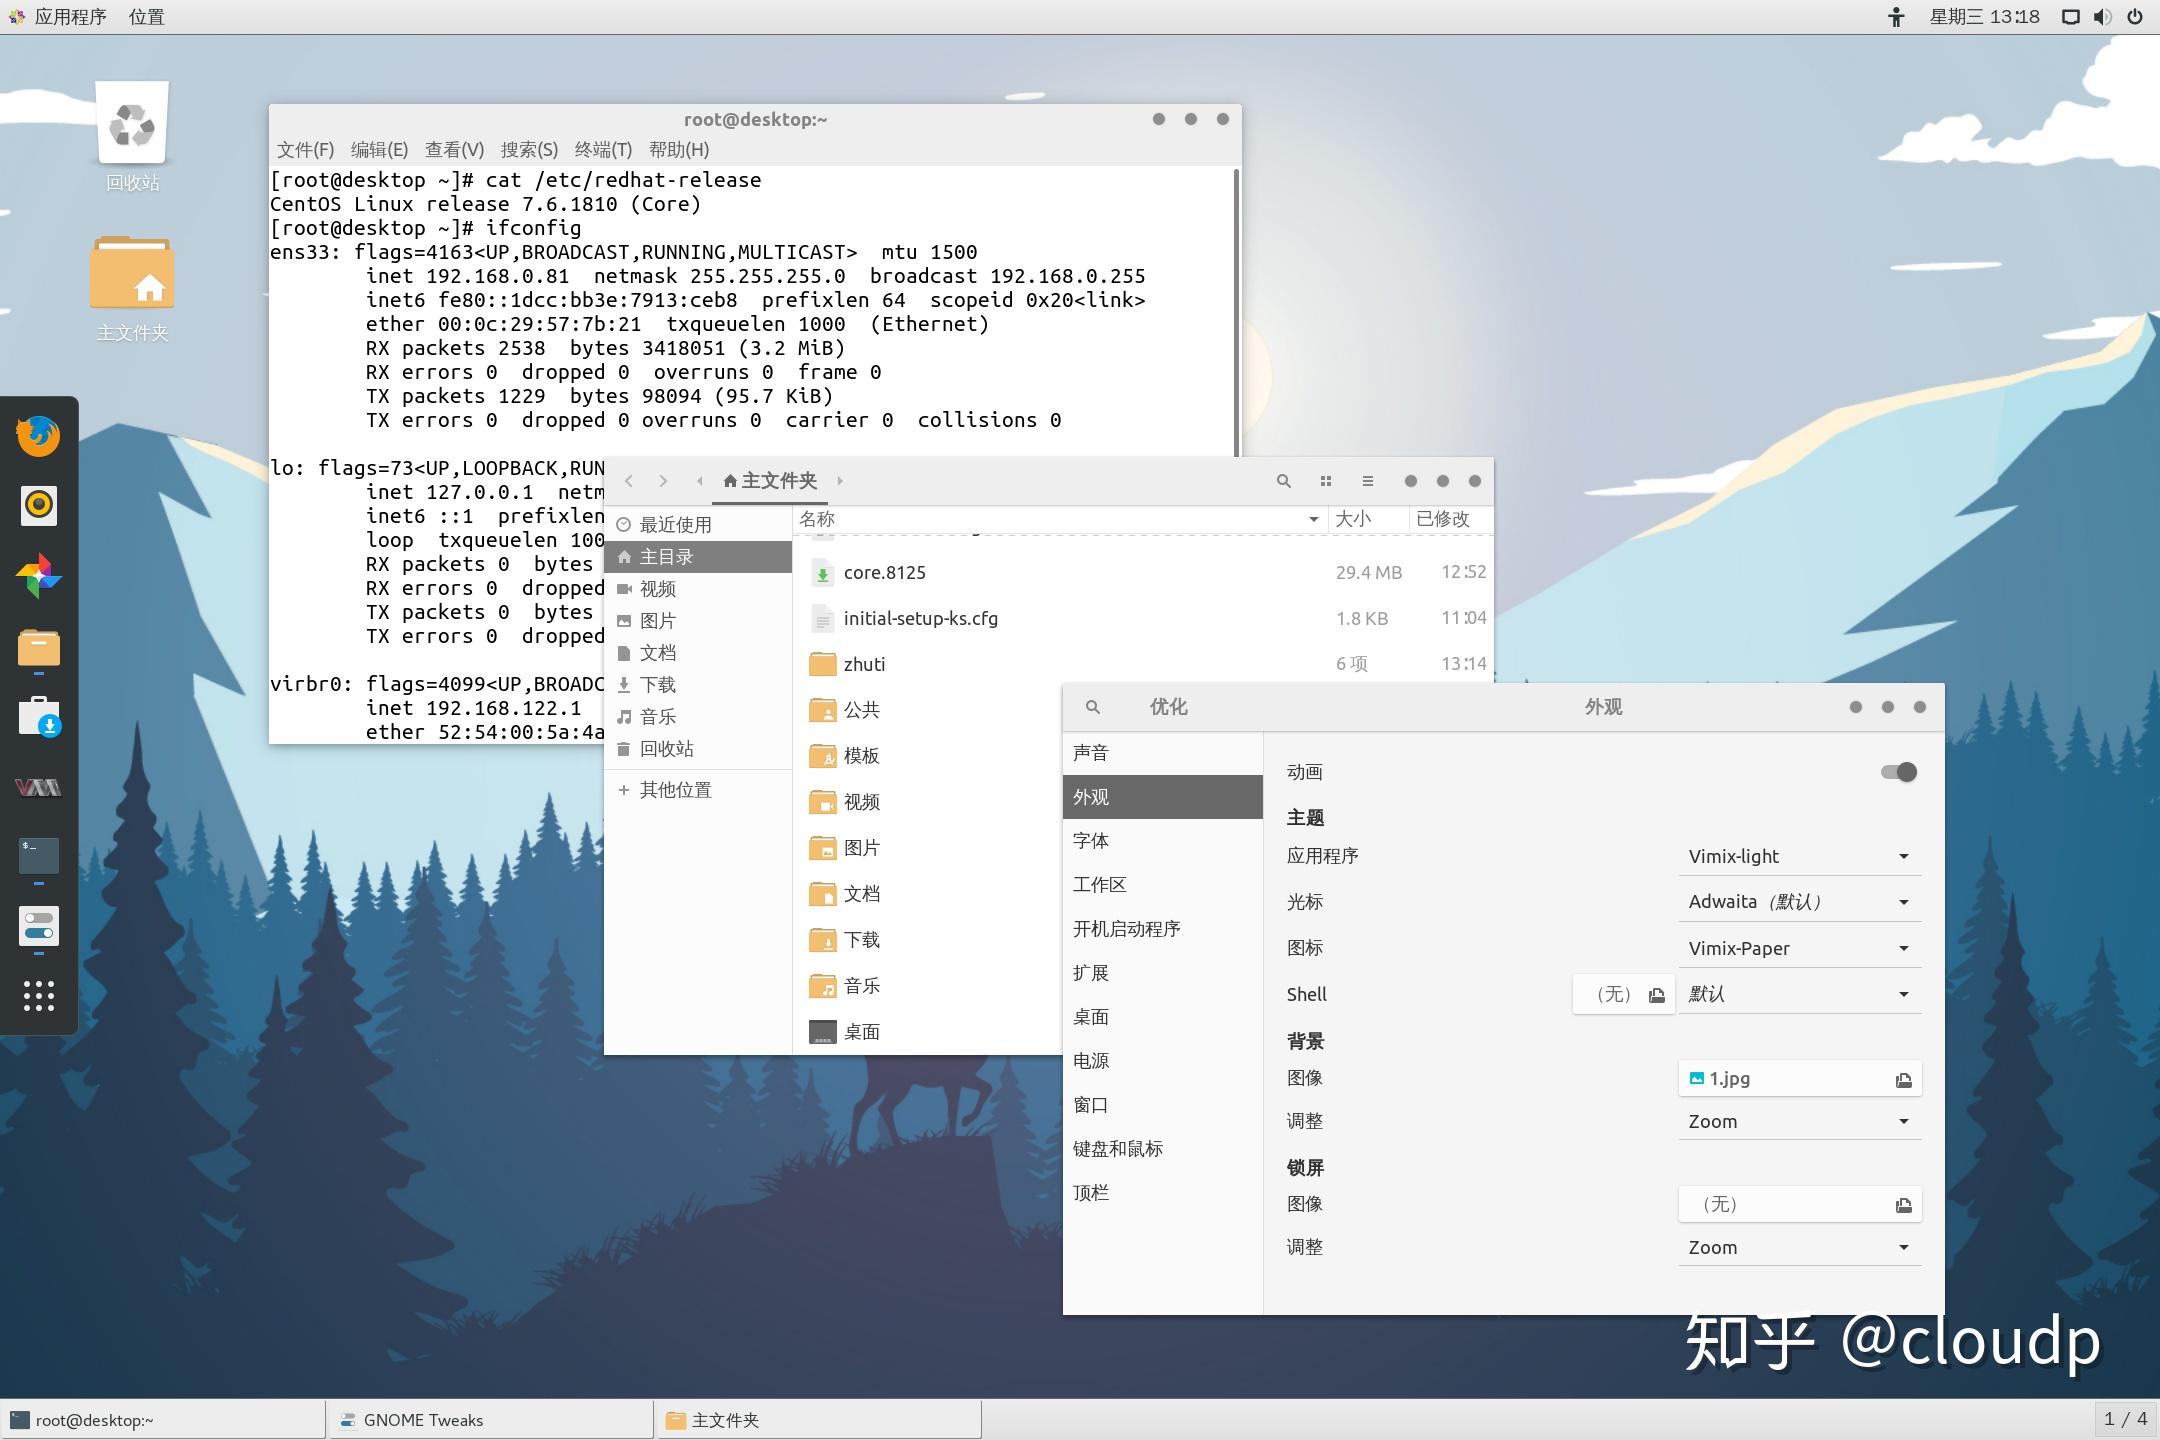Screen dimensions: 2160x1440
Task: Toggle the 动画 animations switch in Tweaks
Action: 1897,772
